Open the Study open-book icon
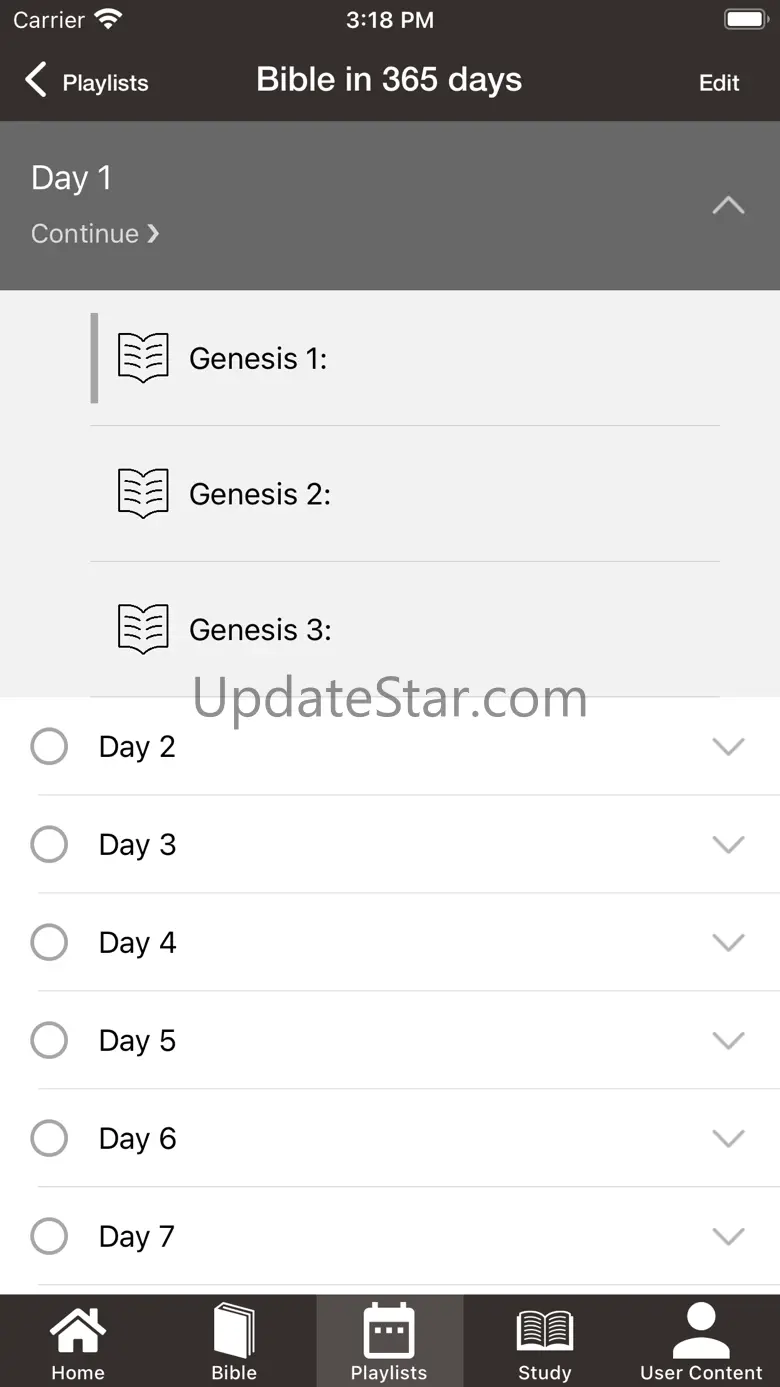Screen dimensions: 780x1387 click(545, 1332)
